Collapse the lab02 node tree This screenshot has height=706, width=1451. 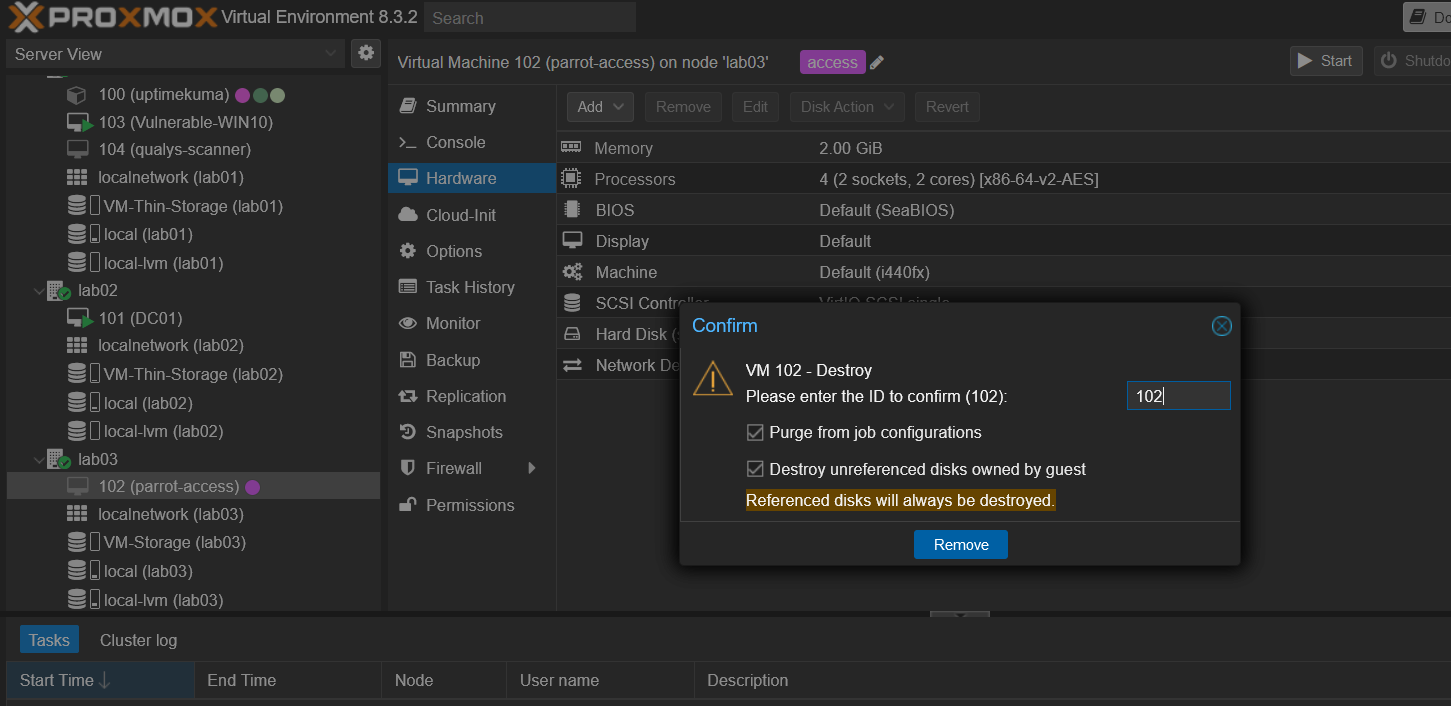click(x=39, y=291)
